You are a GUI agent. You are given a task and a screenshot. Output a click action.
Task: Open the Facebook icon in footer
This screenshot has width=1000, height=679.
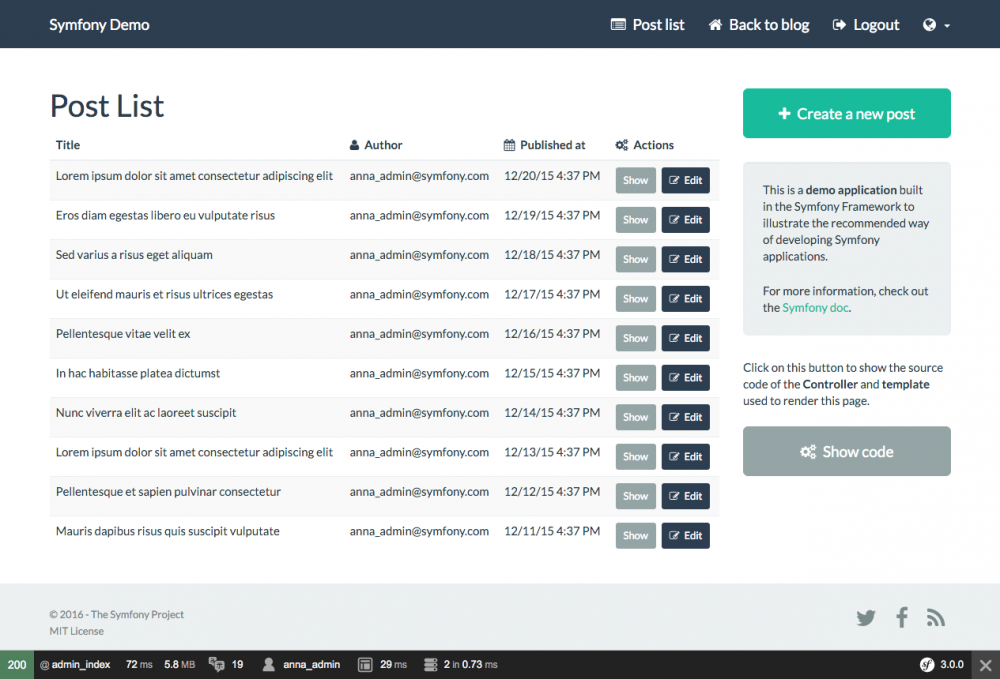click(902, 617)
